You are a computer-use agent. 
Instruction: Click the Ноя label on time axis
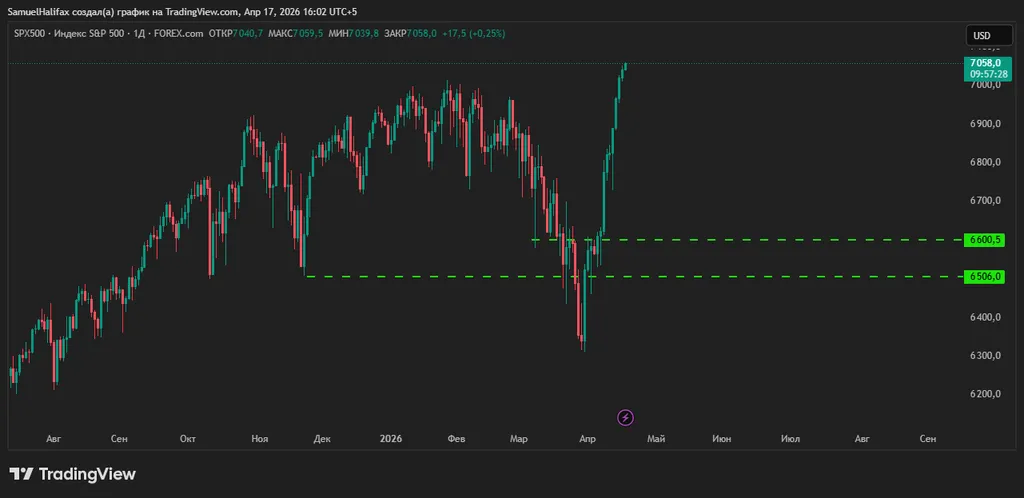[x=260, y=439]
